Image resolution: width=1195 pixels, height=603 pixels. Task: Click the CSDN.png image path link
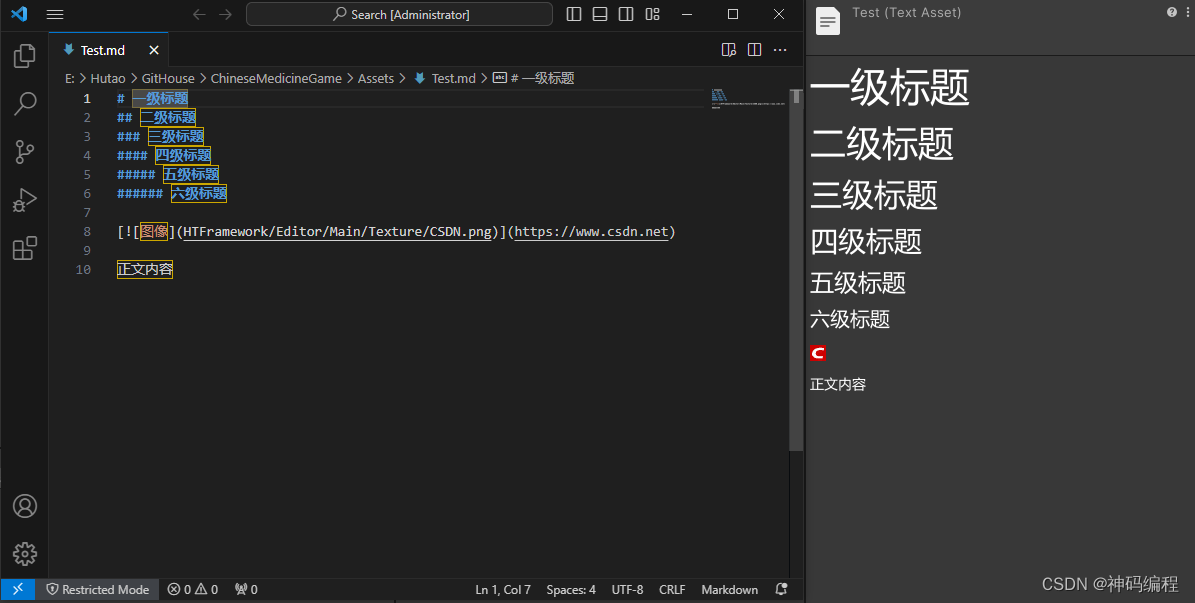(338, 232)
